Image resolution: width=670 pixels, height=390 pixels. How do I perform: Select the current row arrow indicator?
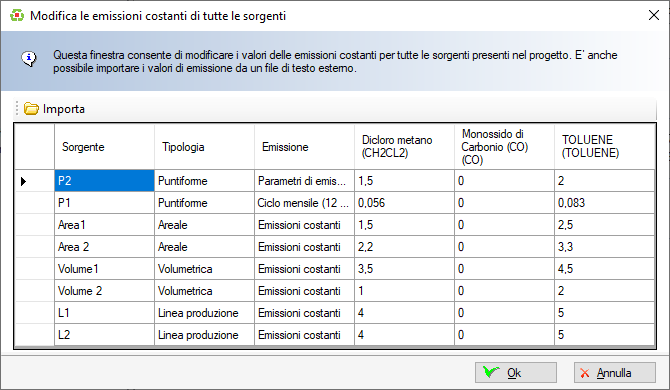[x=24, y=181]
